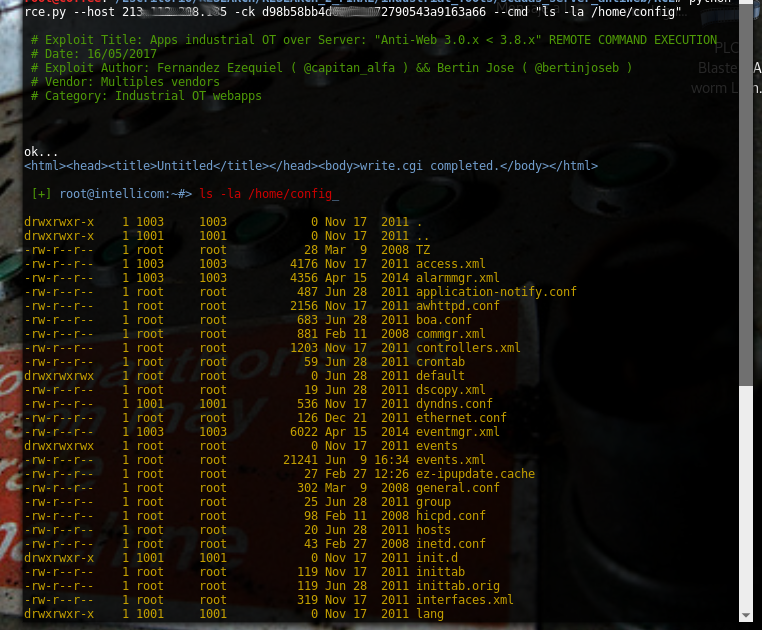Click the @capitan_alfa handle in author line
Screen dimensions: 762x630
(x=349, y=68)
